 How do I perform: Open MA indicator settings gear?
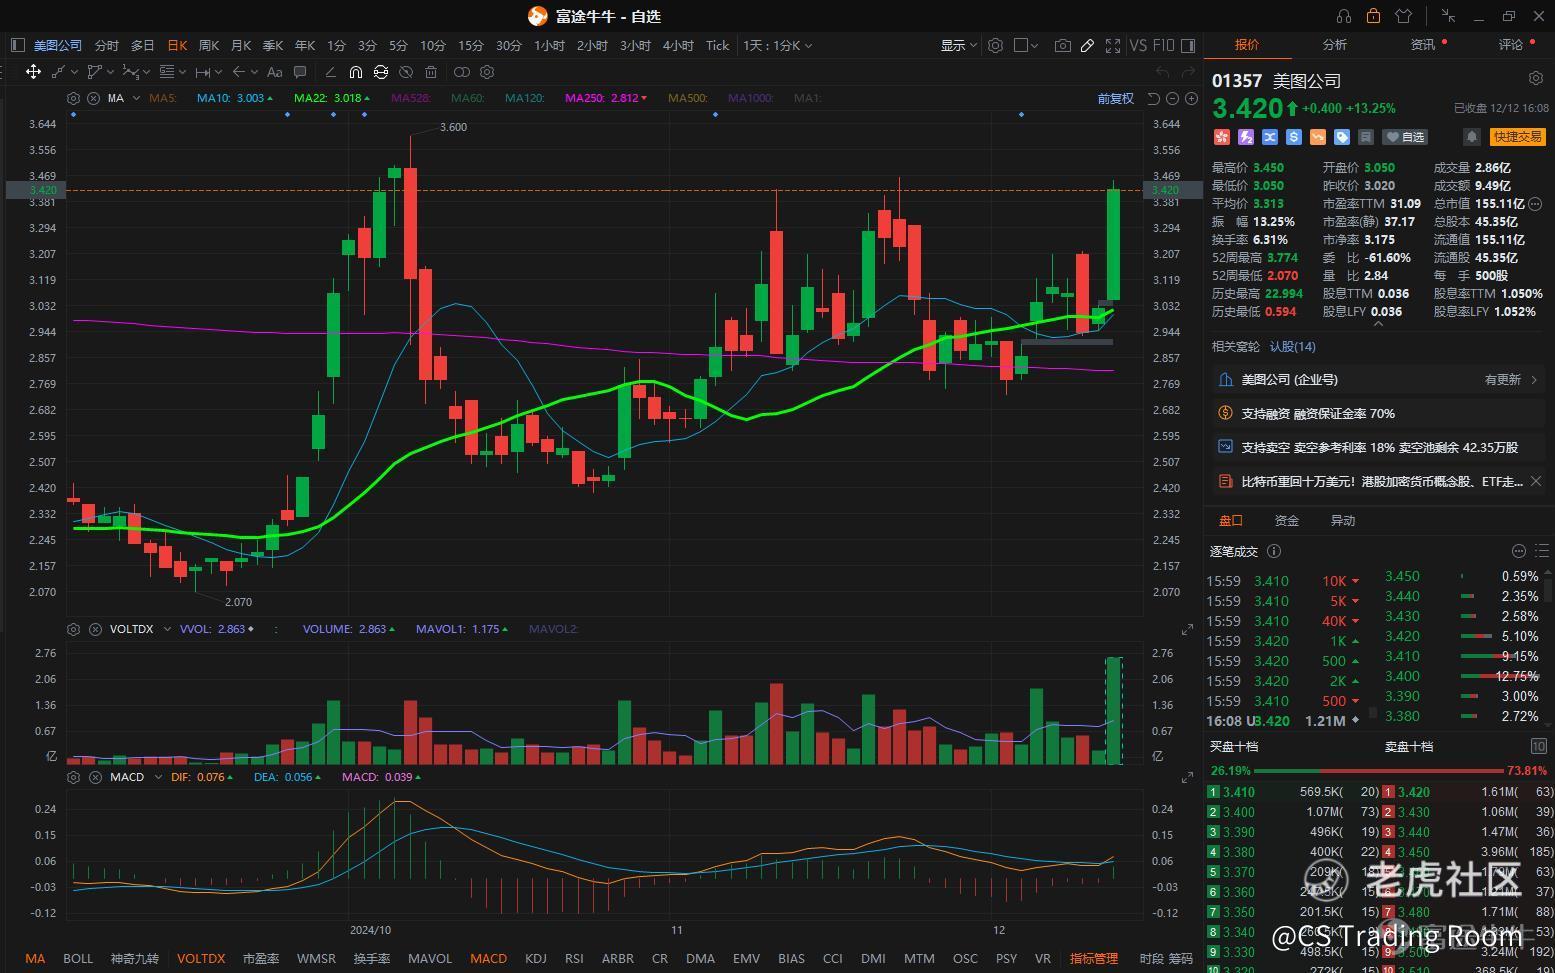pyautogui.click(x=73, y=98)
